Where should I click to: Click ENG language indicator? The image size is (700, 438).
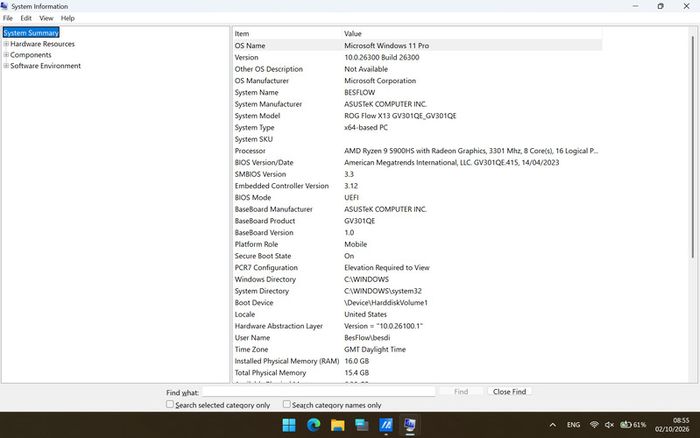(573, 425)
